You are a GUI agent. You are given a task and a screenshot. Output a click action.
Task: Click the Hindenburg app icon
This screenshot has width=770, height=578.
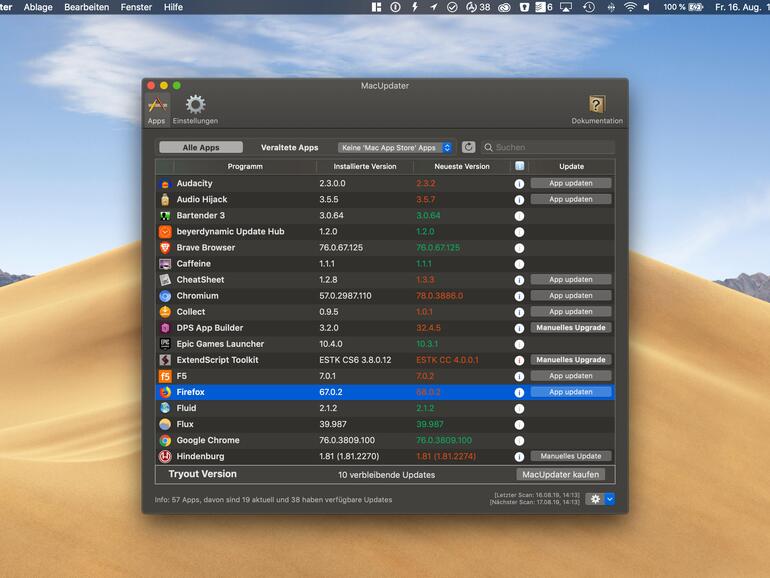(x=165, y=456)
